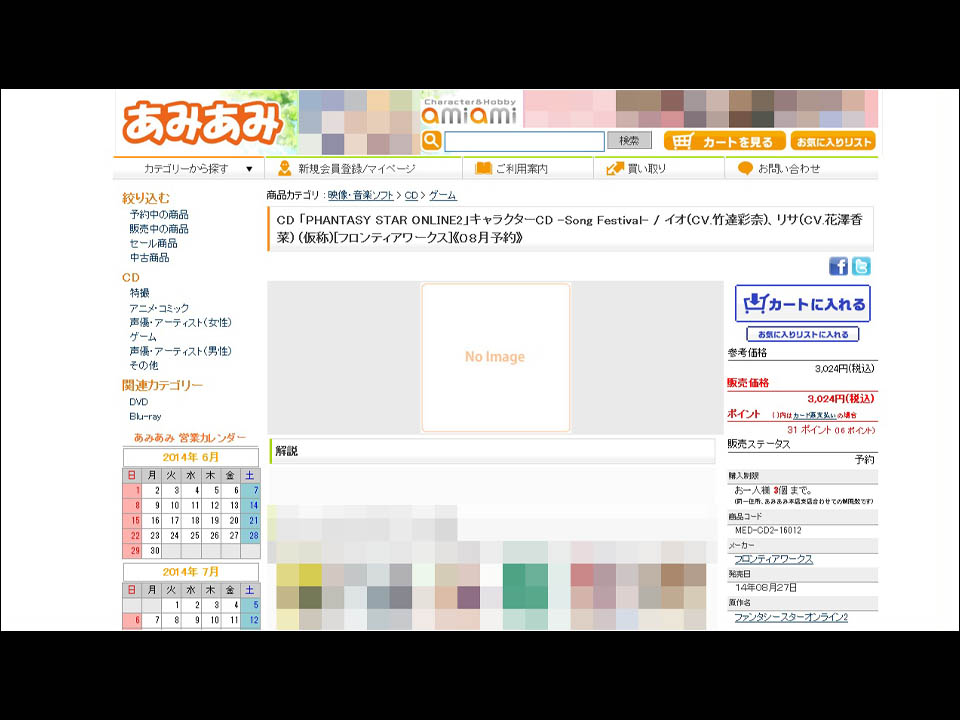Click the member registration person icon
Viewport: 960px width, 720px height.
coord(284,168)
